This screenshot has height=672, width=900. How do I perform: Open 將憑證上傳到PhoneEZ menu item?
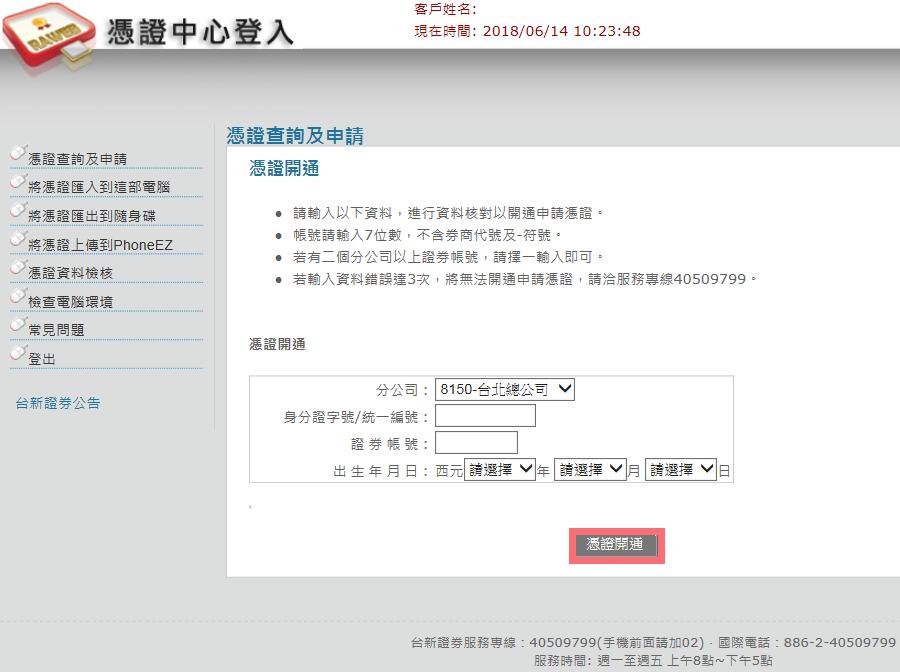[x=100, y=245]
